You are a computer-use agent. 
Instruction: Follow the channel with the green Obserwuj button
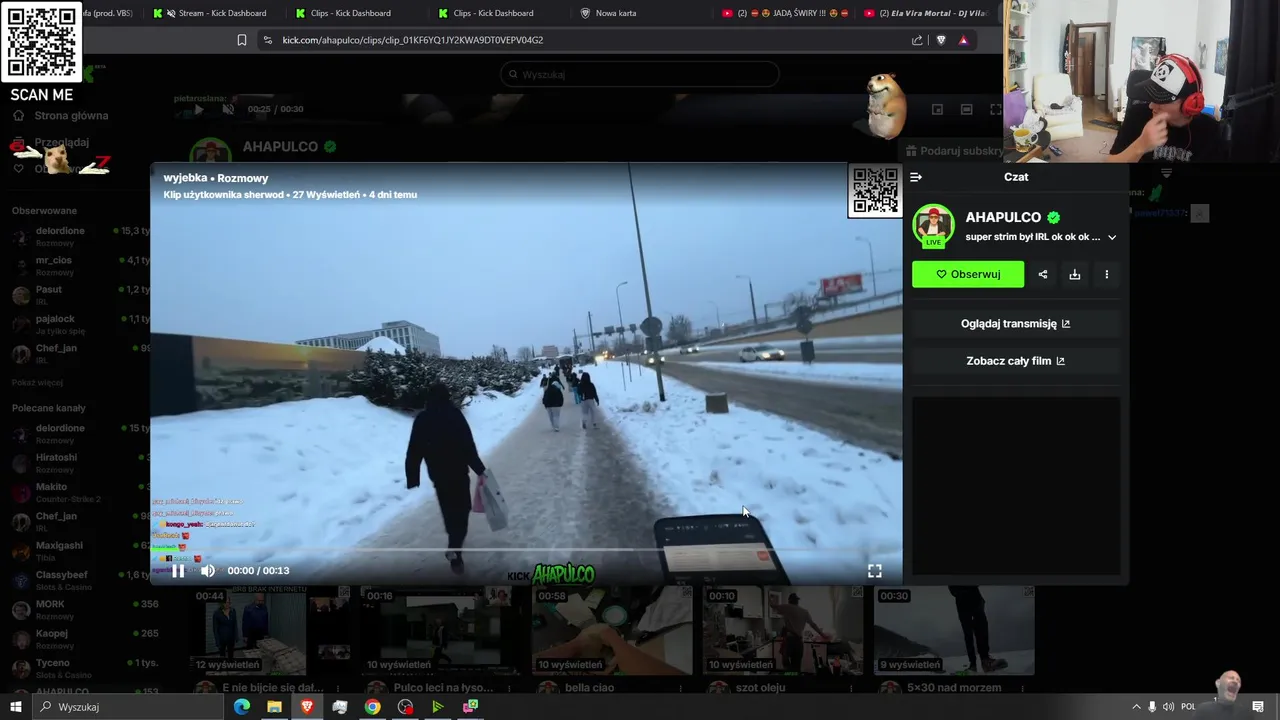coord(968,274)
